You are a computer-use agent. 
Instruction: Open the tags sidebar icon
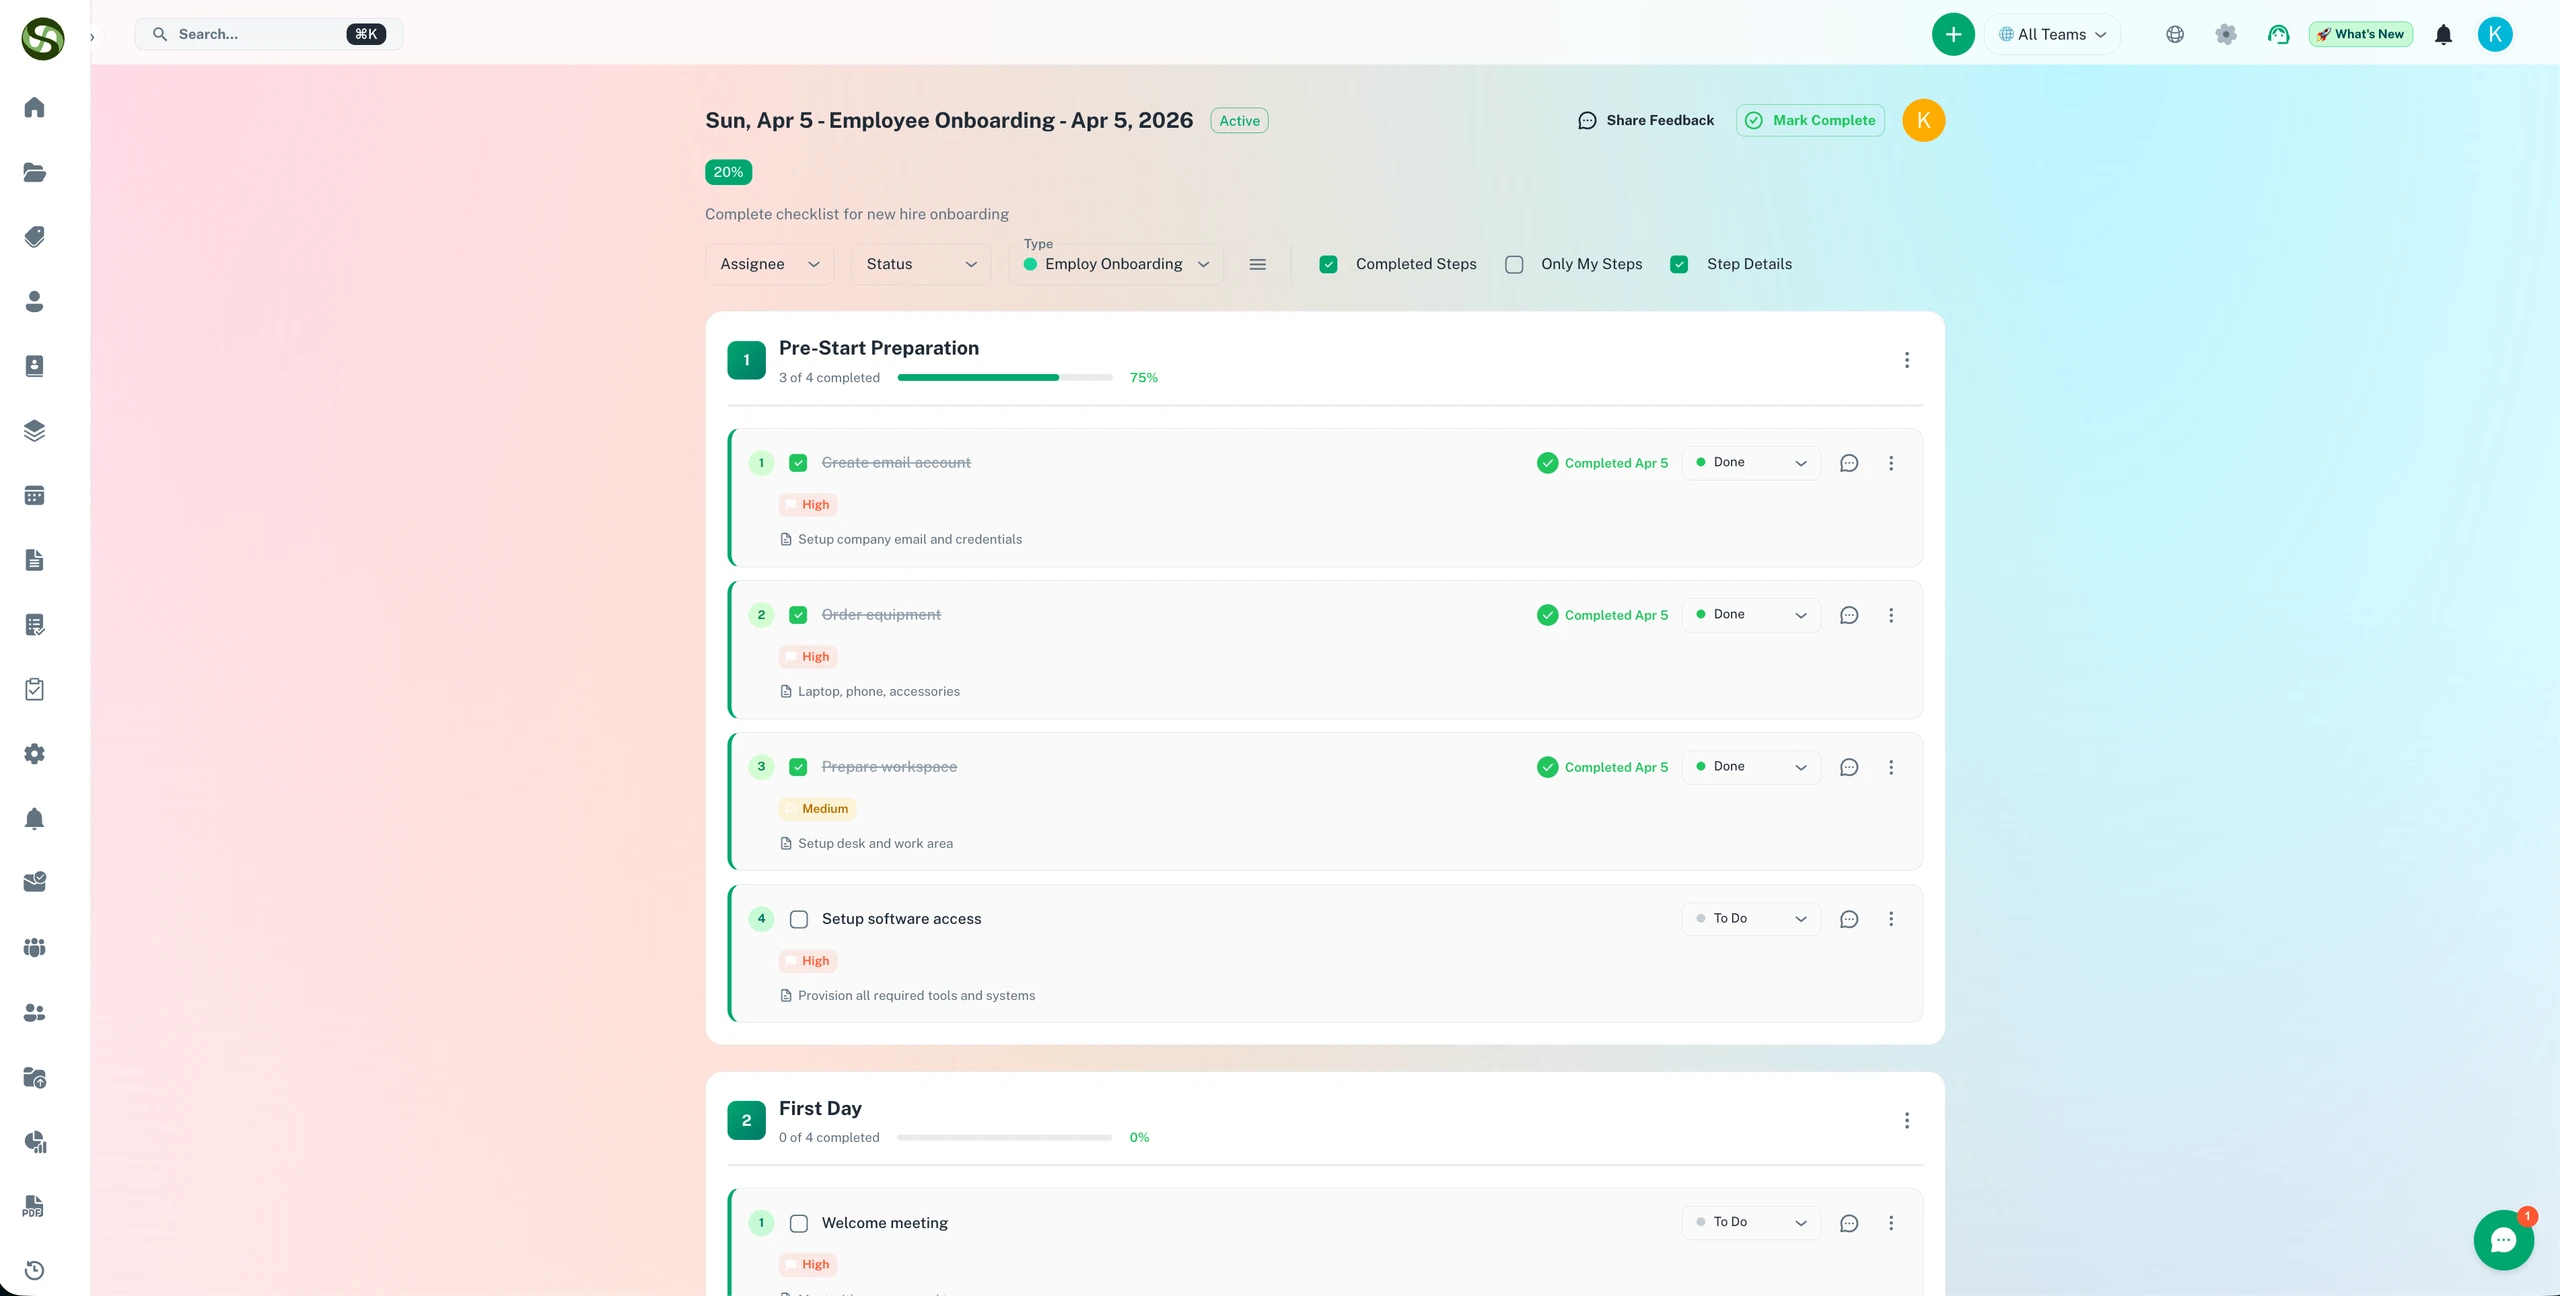point(34,237)
